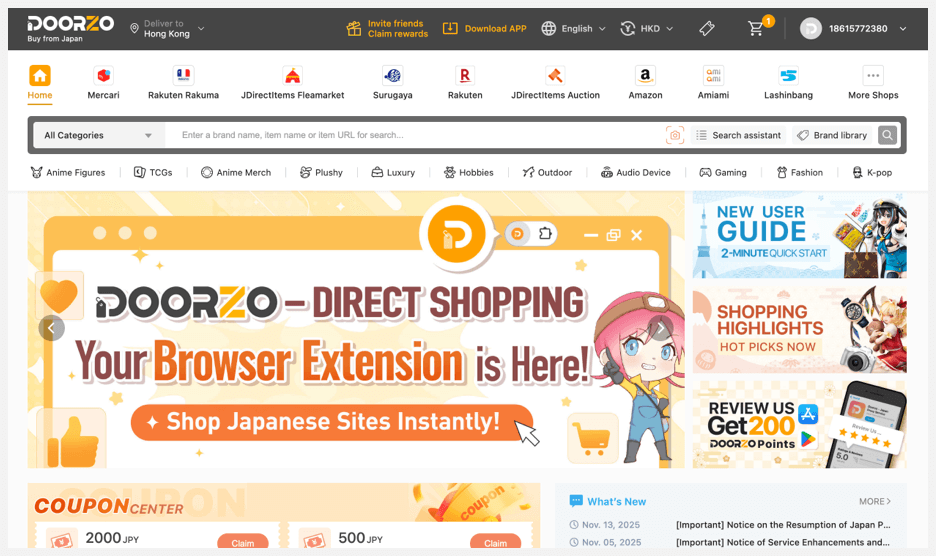Click the Doorzo logo

pyautogui.click(x=70, y=28)
